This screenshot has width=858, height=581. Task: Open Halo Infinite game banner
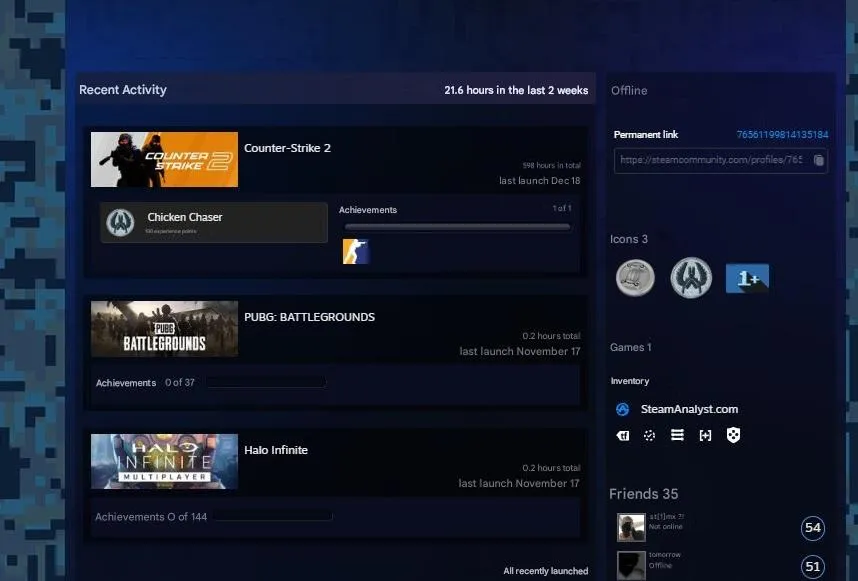164,461
